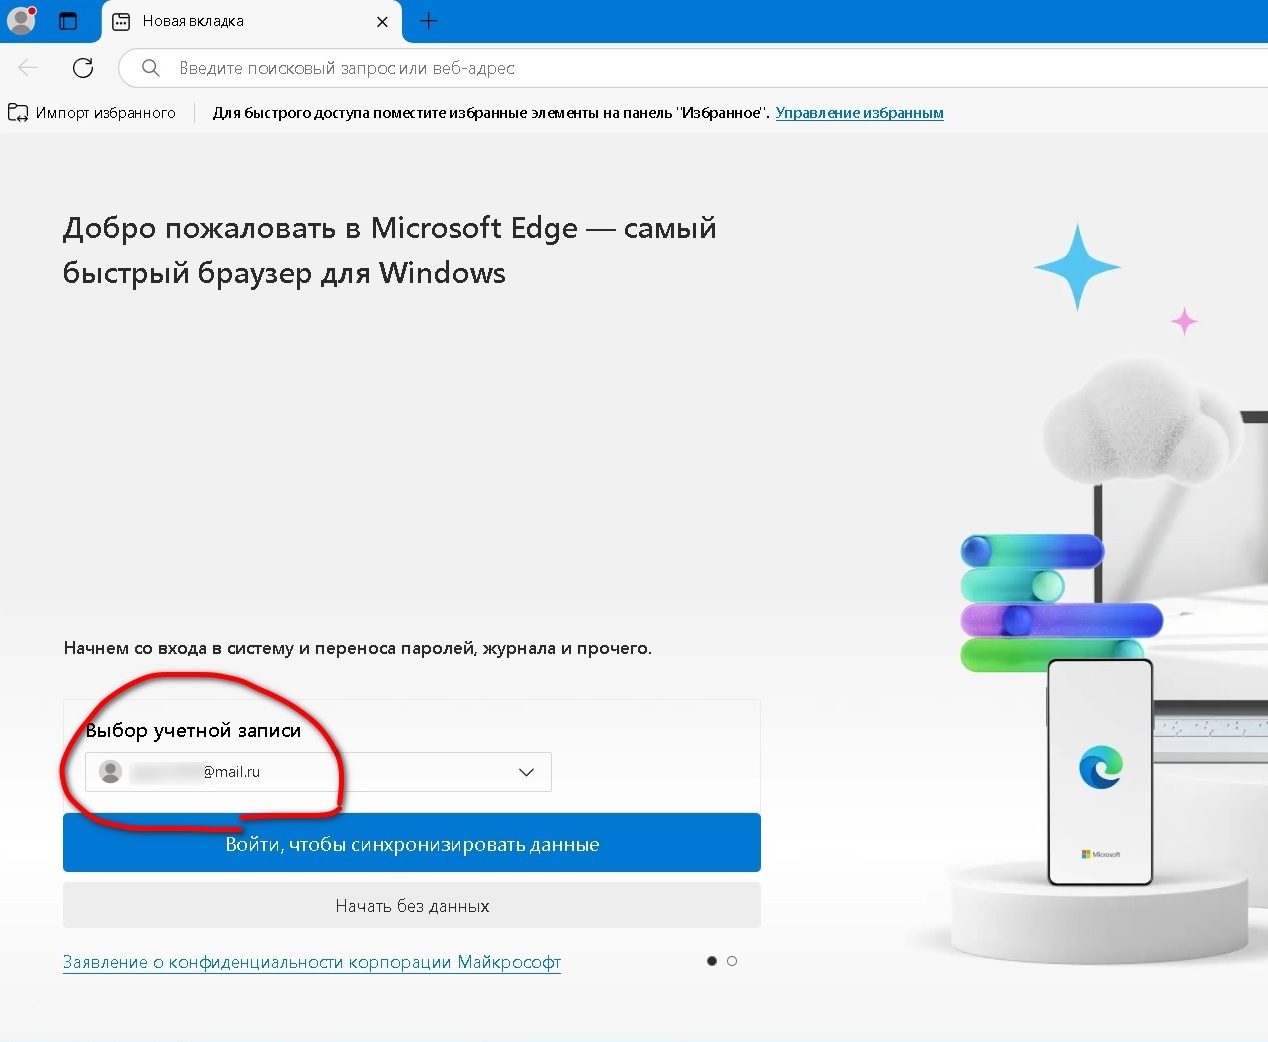The height and width of the screenshot is (1042, 1268).
Task: Close the Новая вкладка tab
Action: point(382,21)
